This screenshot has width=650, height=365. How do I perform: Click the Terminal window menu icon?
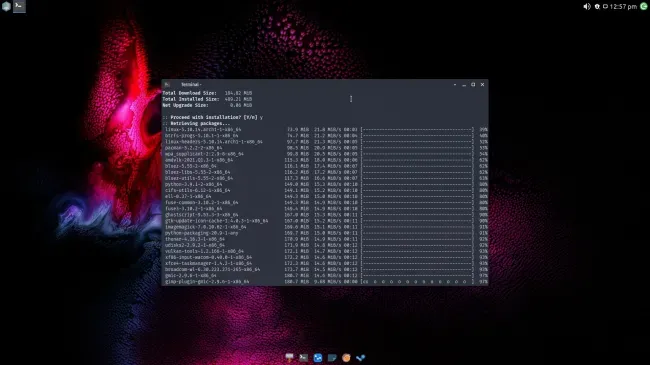(167, 85)
